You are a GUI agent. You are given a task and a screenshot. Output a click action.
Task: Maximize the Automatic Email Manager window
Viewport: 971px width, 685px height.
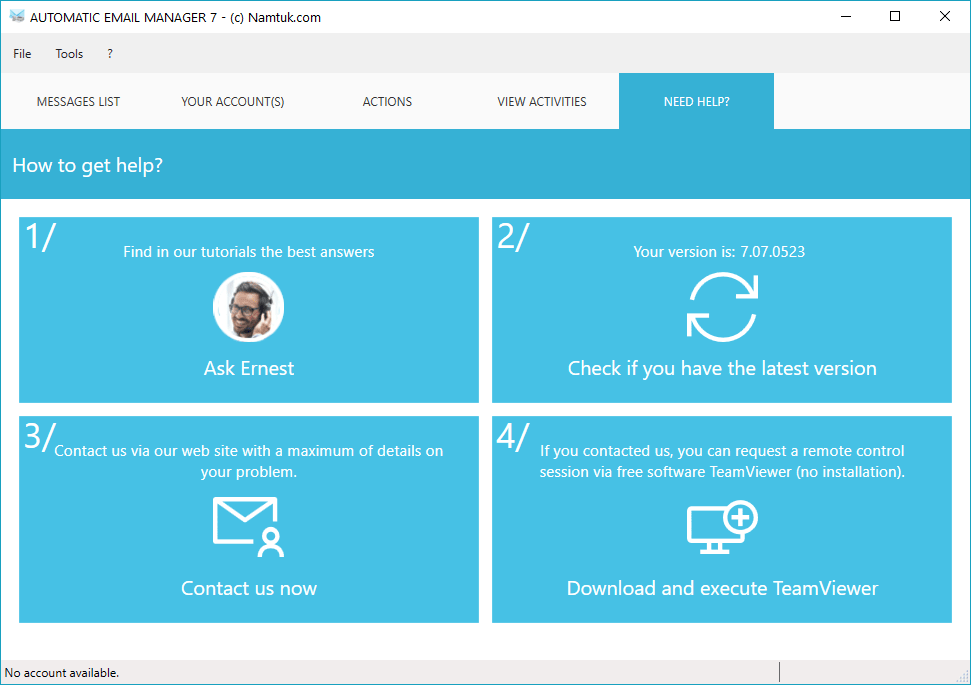[895, 17]
